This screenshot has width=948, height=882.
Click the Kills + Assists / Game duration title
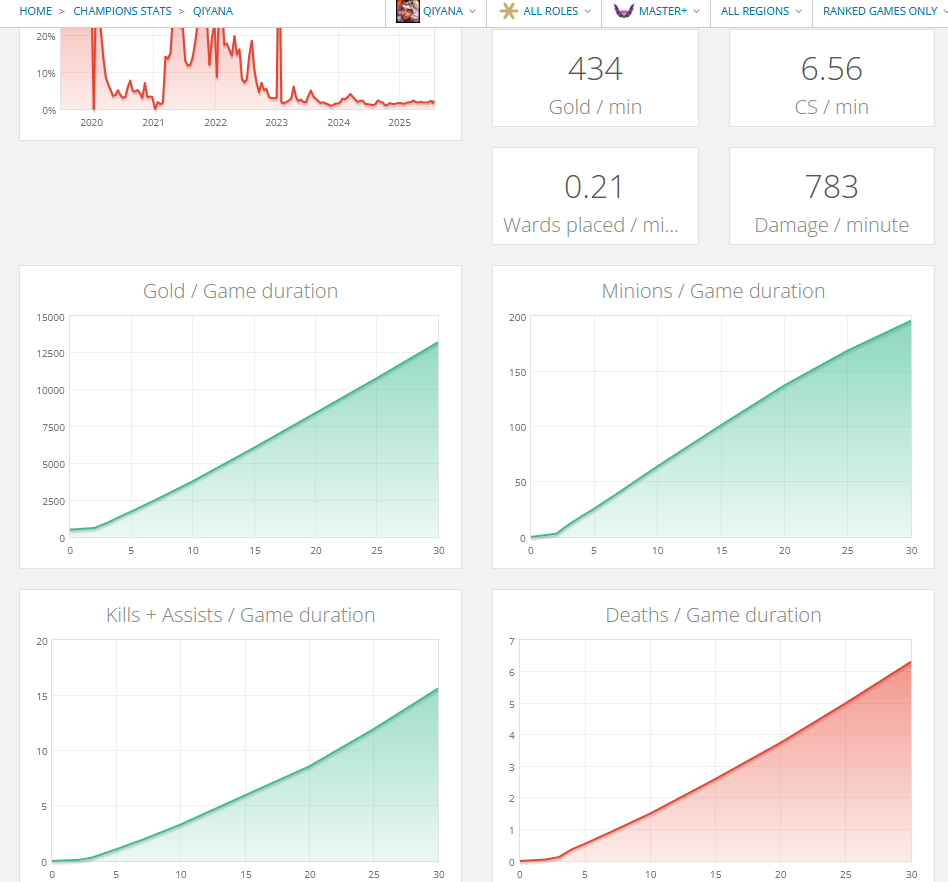[x=241, y=615]
